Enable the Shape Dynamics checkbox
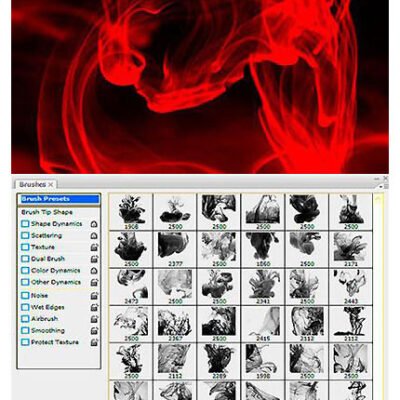 (x=25, y=224)
